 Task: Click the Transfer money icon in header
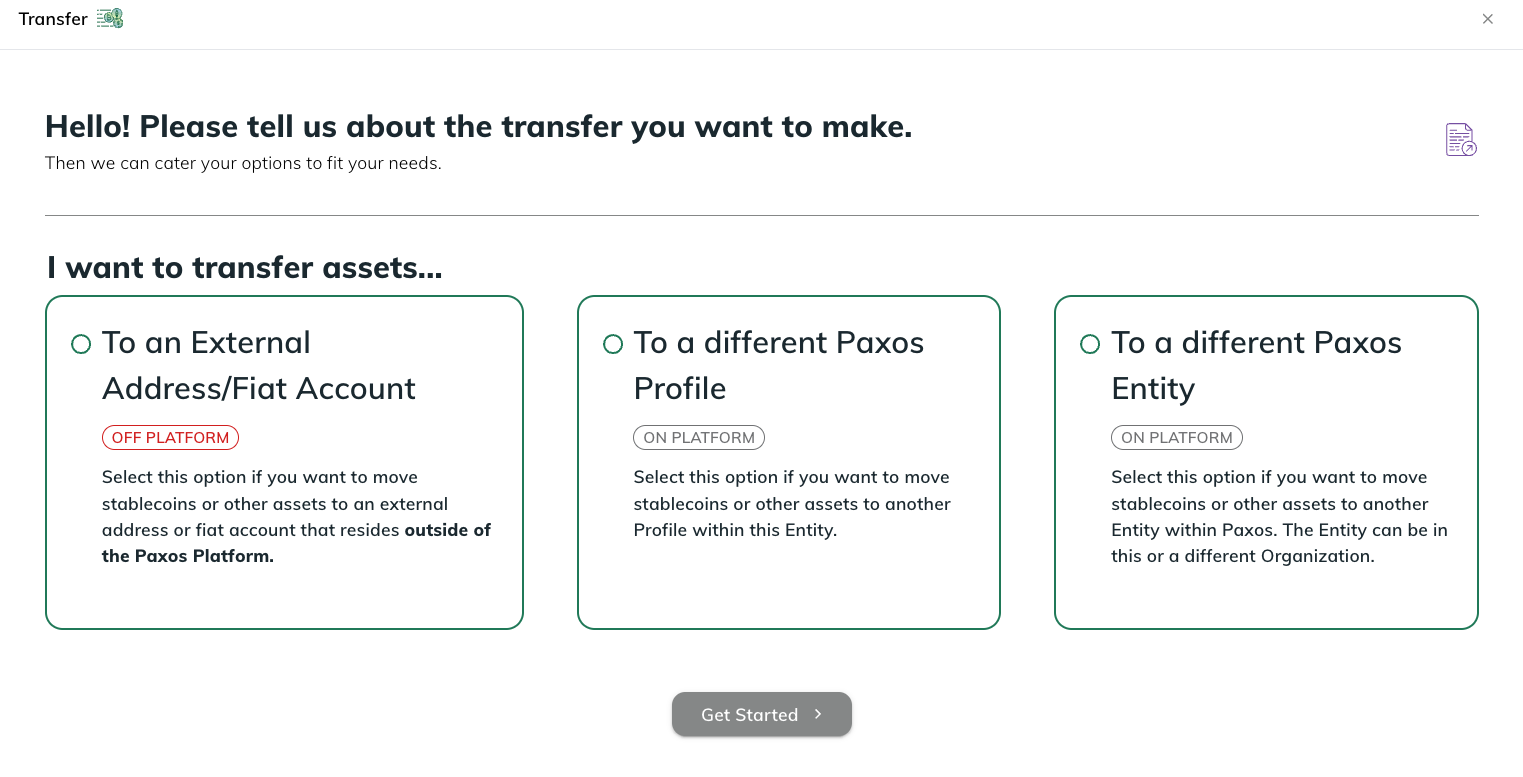110,18
